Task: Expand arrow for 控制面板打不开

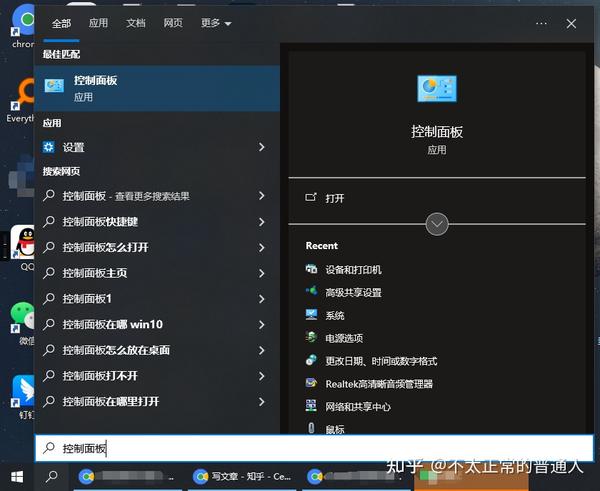Action: [x=261, y=376]
